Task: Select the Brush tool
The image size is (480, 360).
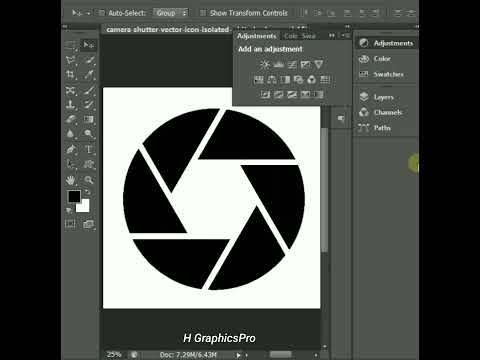Action: [x=89, y=91]
